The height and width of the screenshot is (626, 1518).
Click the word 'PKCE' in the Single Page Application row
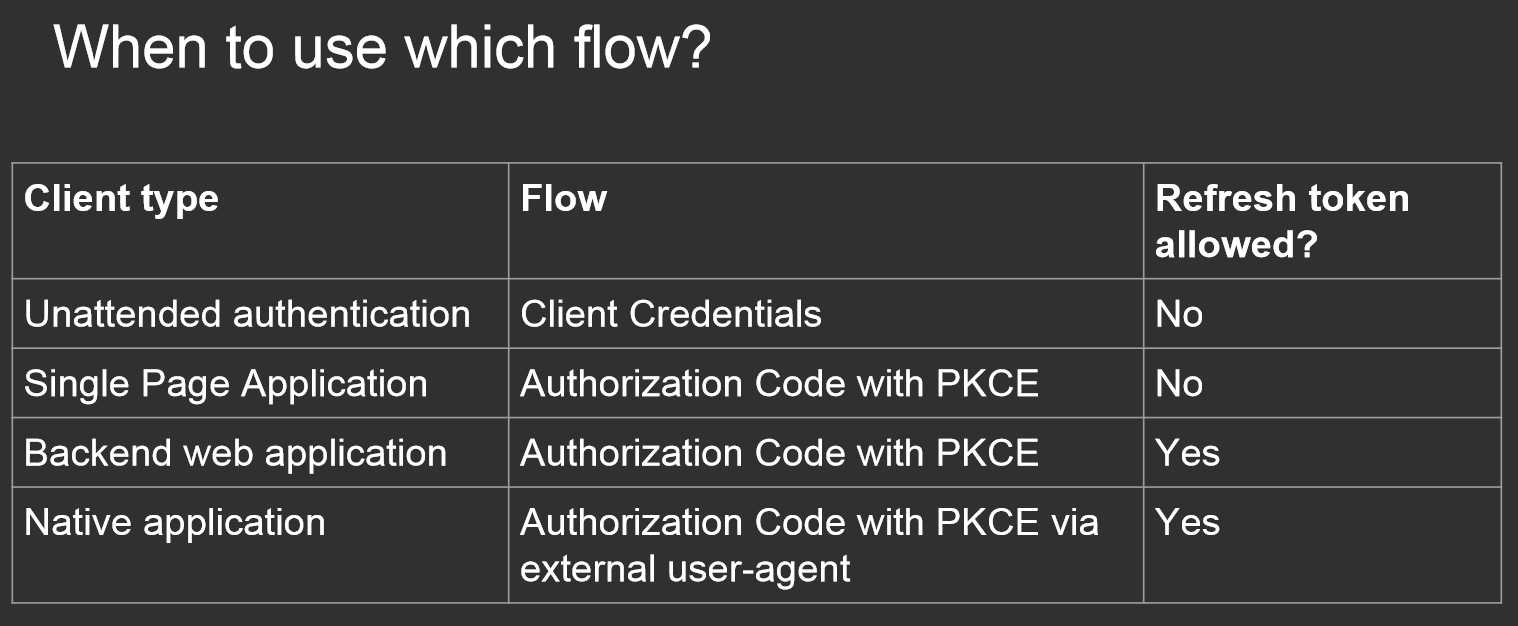click(987, 384)
